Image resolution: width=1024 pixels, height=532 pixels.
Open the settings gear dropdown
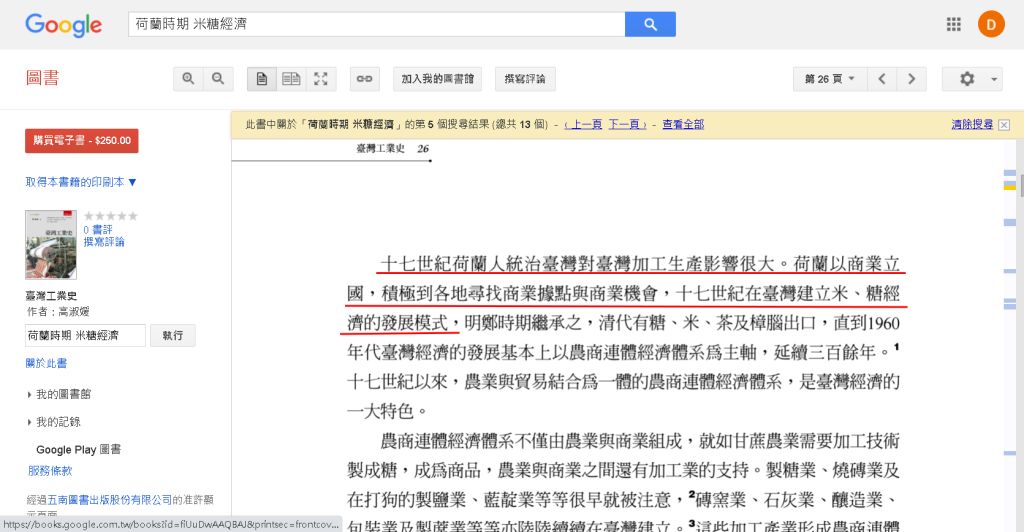coord(972,79)
